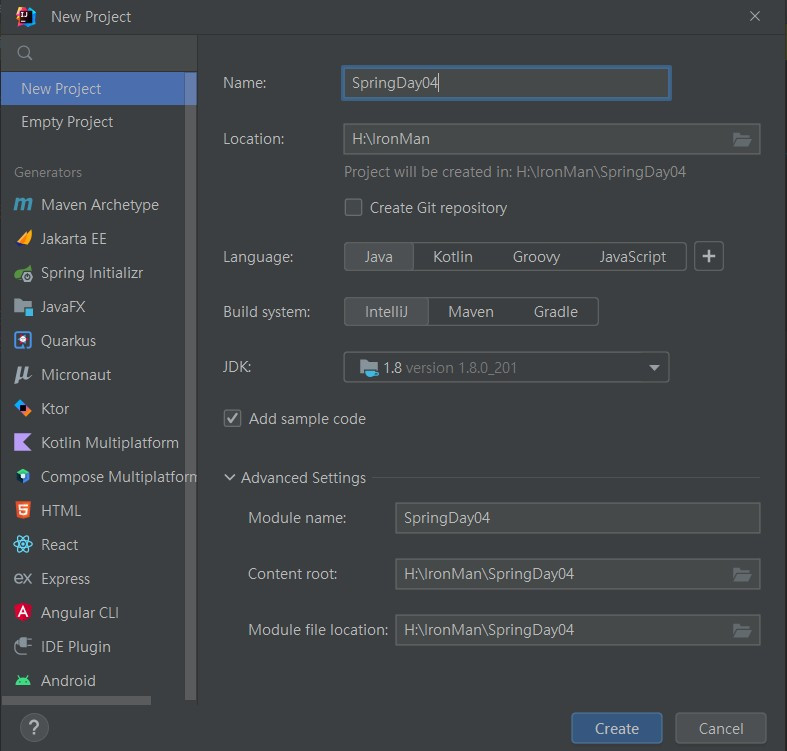The image size is (787, 751).
Task: Open the help question mark button
Action: [x=34, y=727]
